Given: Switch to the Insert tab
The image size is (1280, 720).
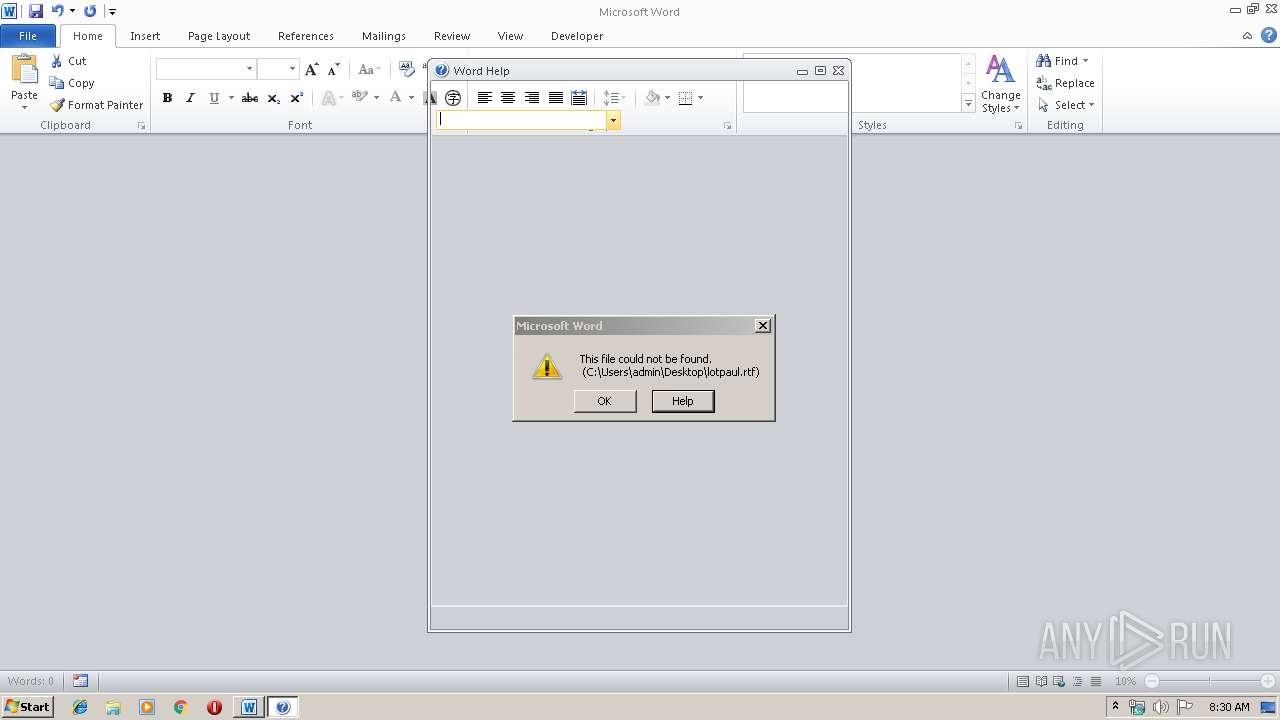Looking at the screenshot, I should (145, 35).
